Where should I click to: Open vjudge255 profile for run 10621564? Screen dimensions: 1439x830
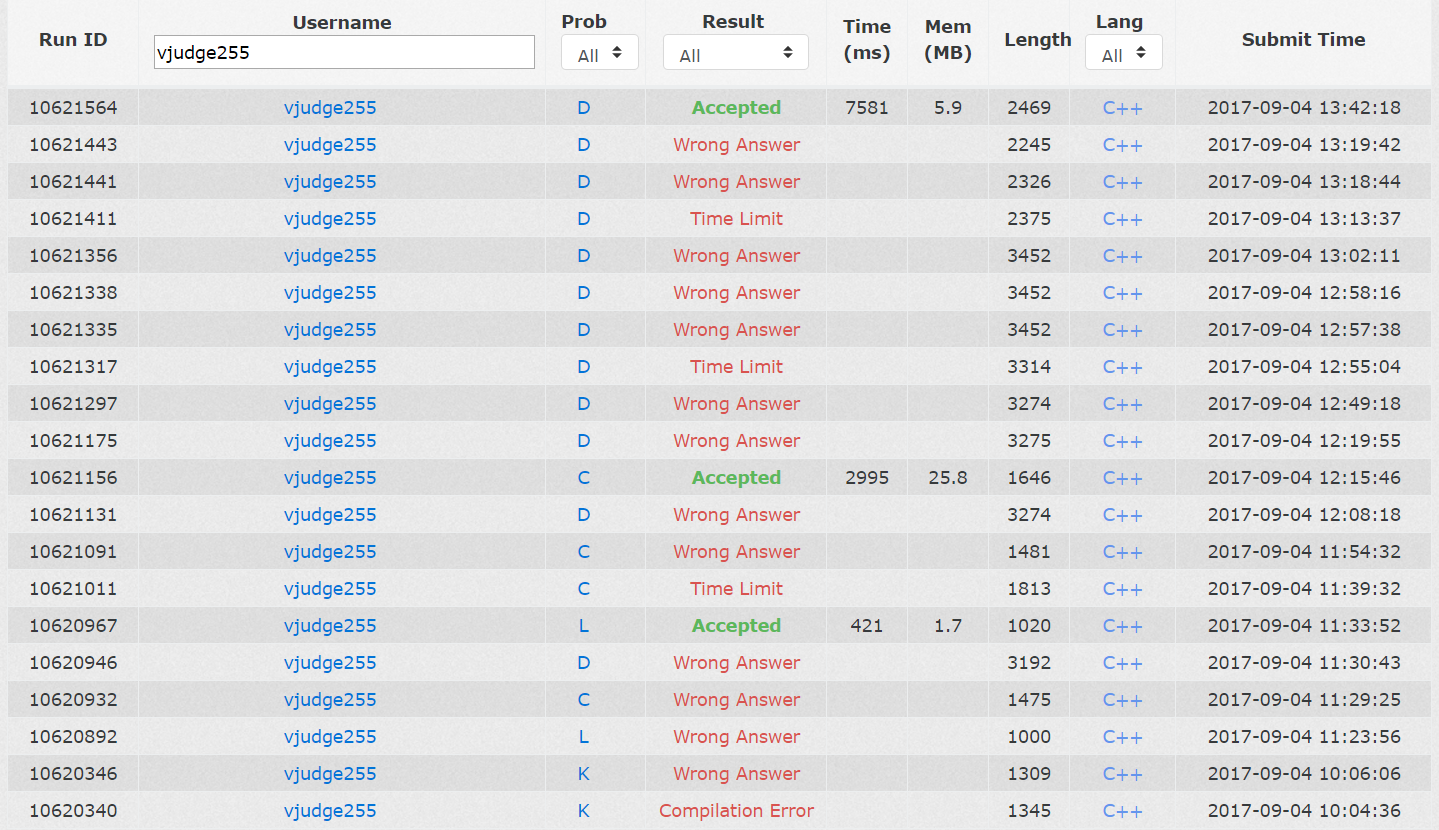(x=330, y=108)
